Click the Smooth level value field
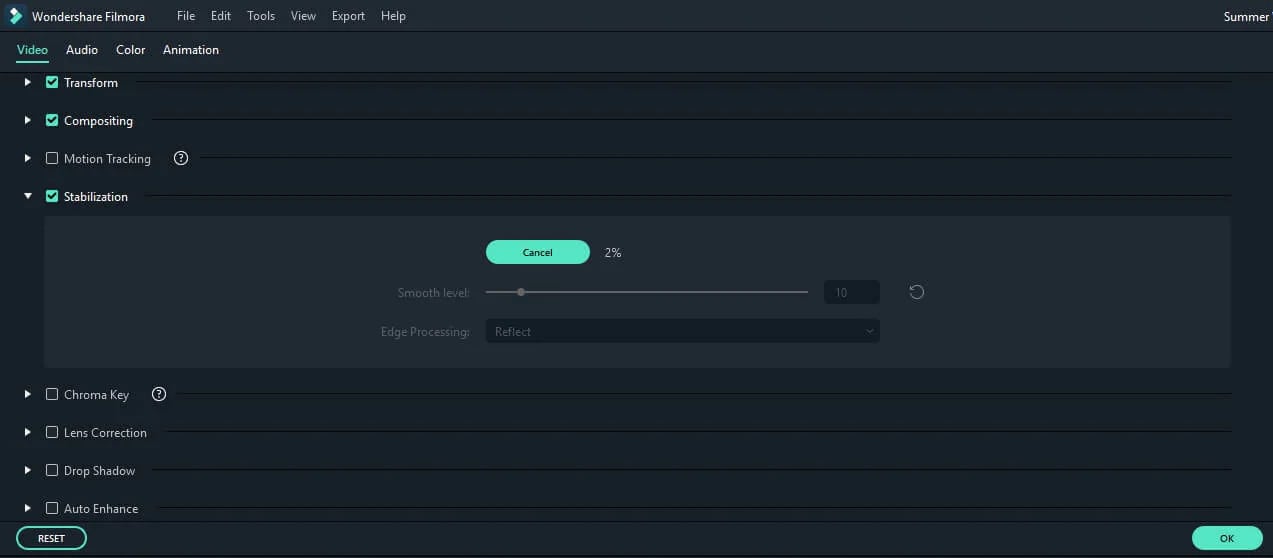1273x558 pixels. pyautogui.click(x=852, y=292)
